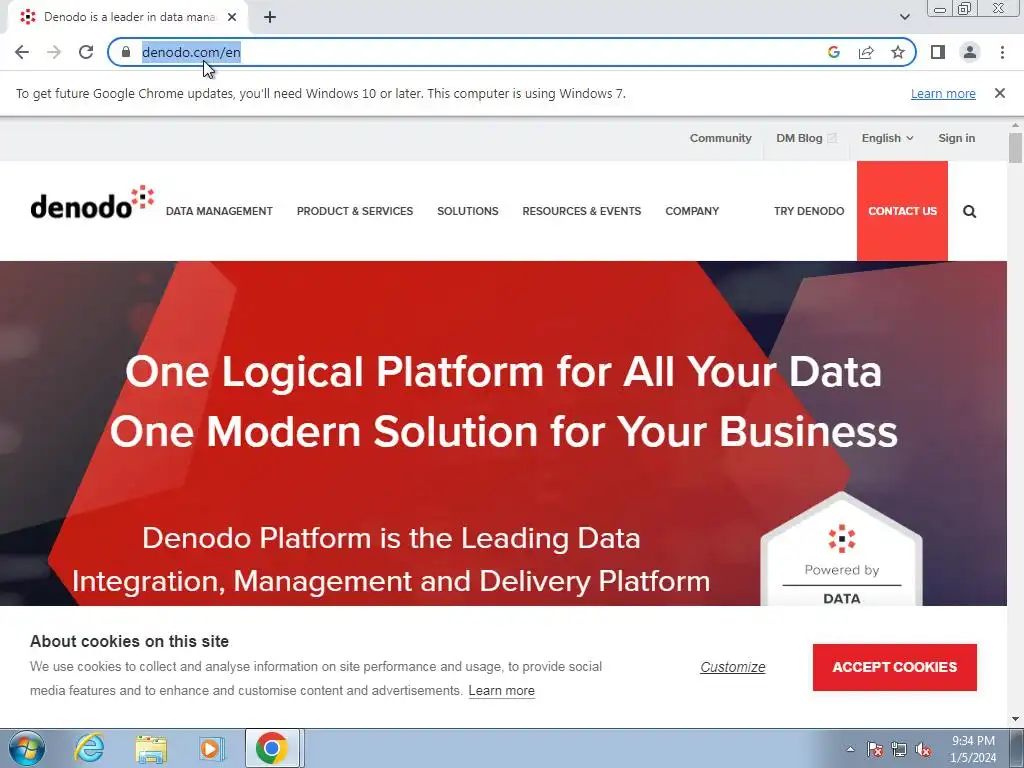Click the muted volume tray icon
This screenshot has height=768, width=1024.
(923, 749)
